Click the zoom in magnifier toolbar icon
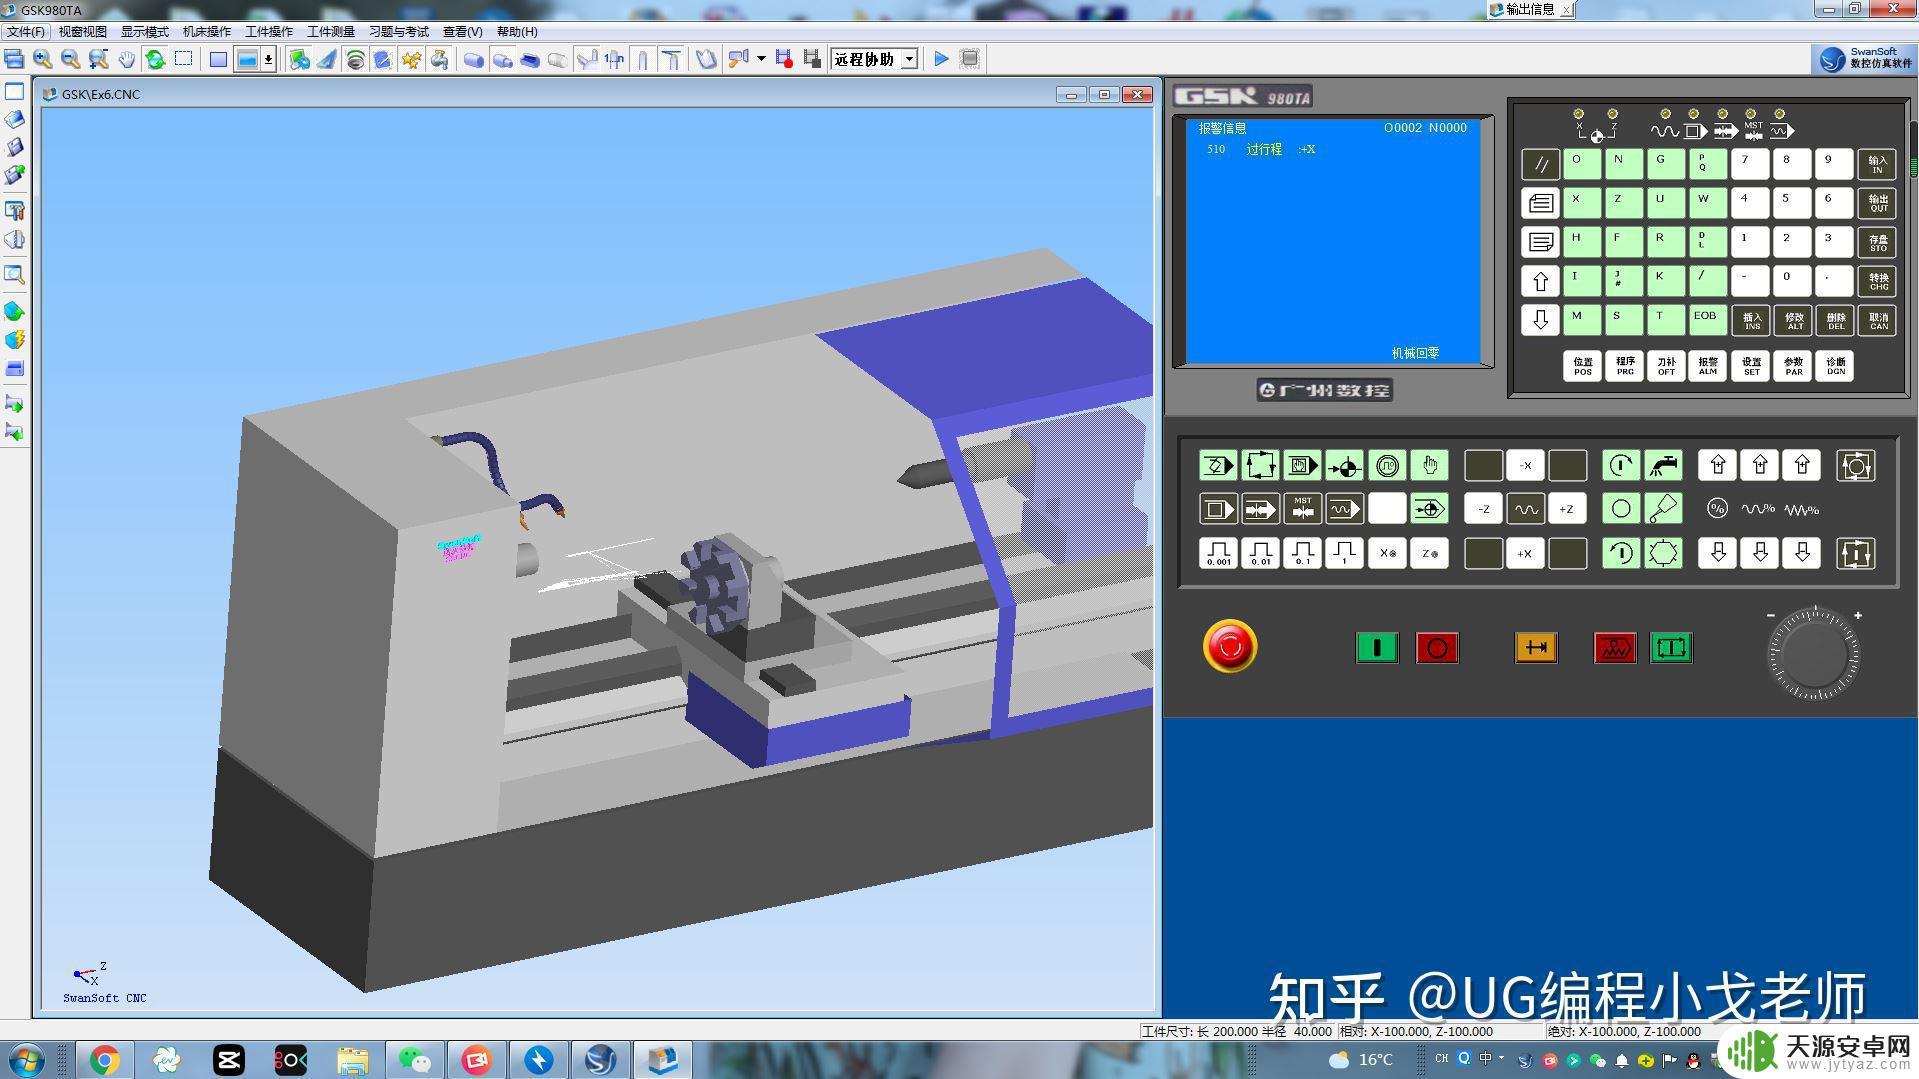 (42, 59)
